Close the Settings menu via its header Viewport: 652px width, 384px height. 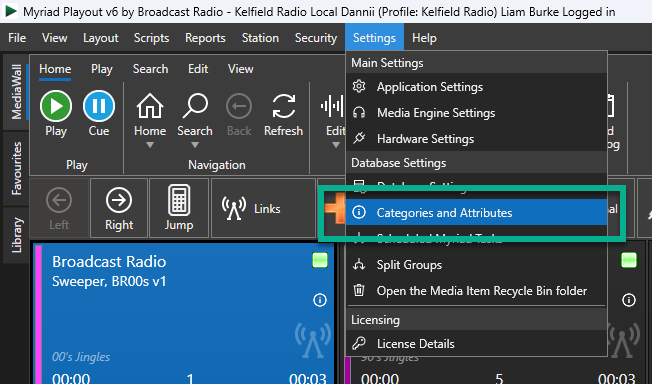point(374,38)
